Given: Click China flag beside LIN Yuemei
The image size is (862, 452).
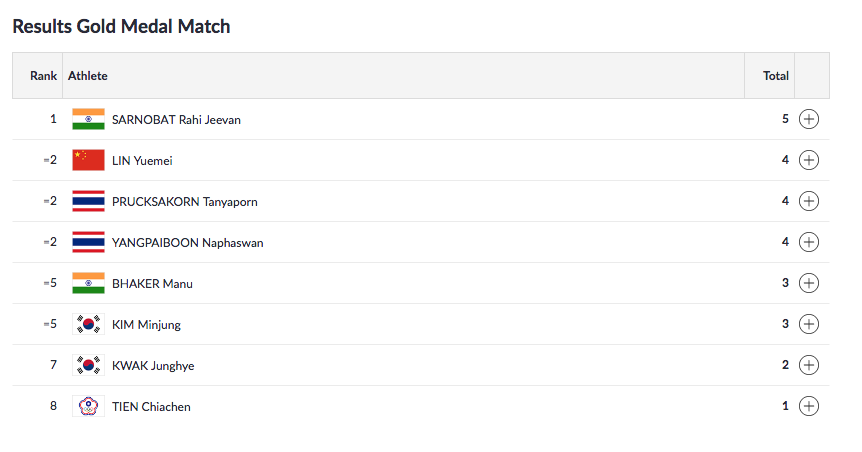Looking at the screenshot, I should [88, 160].
